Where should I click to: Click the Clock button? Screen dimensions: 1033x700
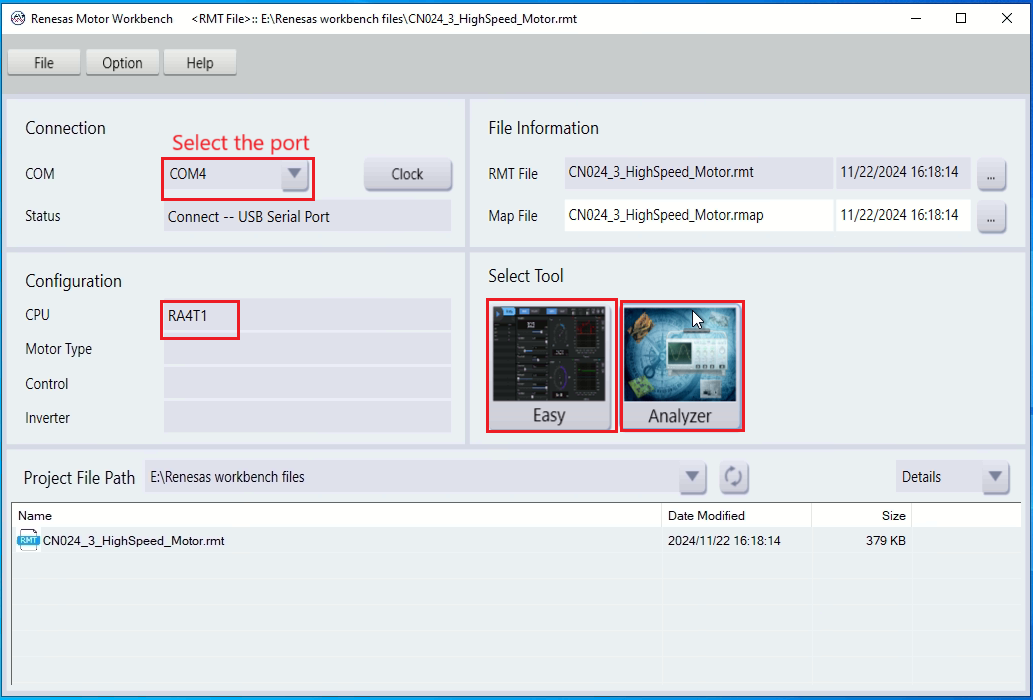point(408,174)
